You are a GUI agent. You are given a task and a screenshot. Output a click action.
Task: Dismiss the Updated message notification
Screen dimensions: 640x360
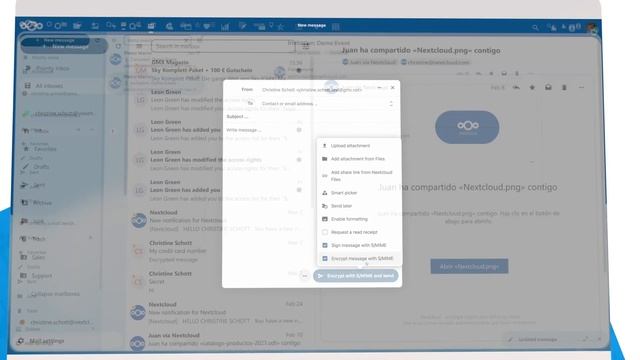pyautogui.click(x=599, y=339)
